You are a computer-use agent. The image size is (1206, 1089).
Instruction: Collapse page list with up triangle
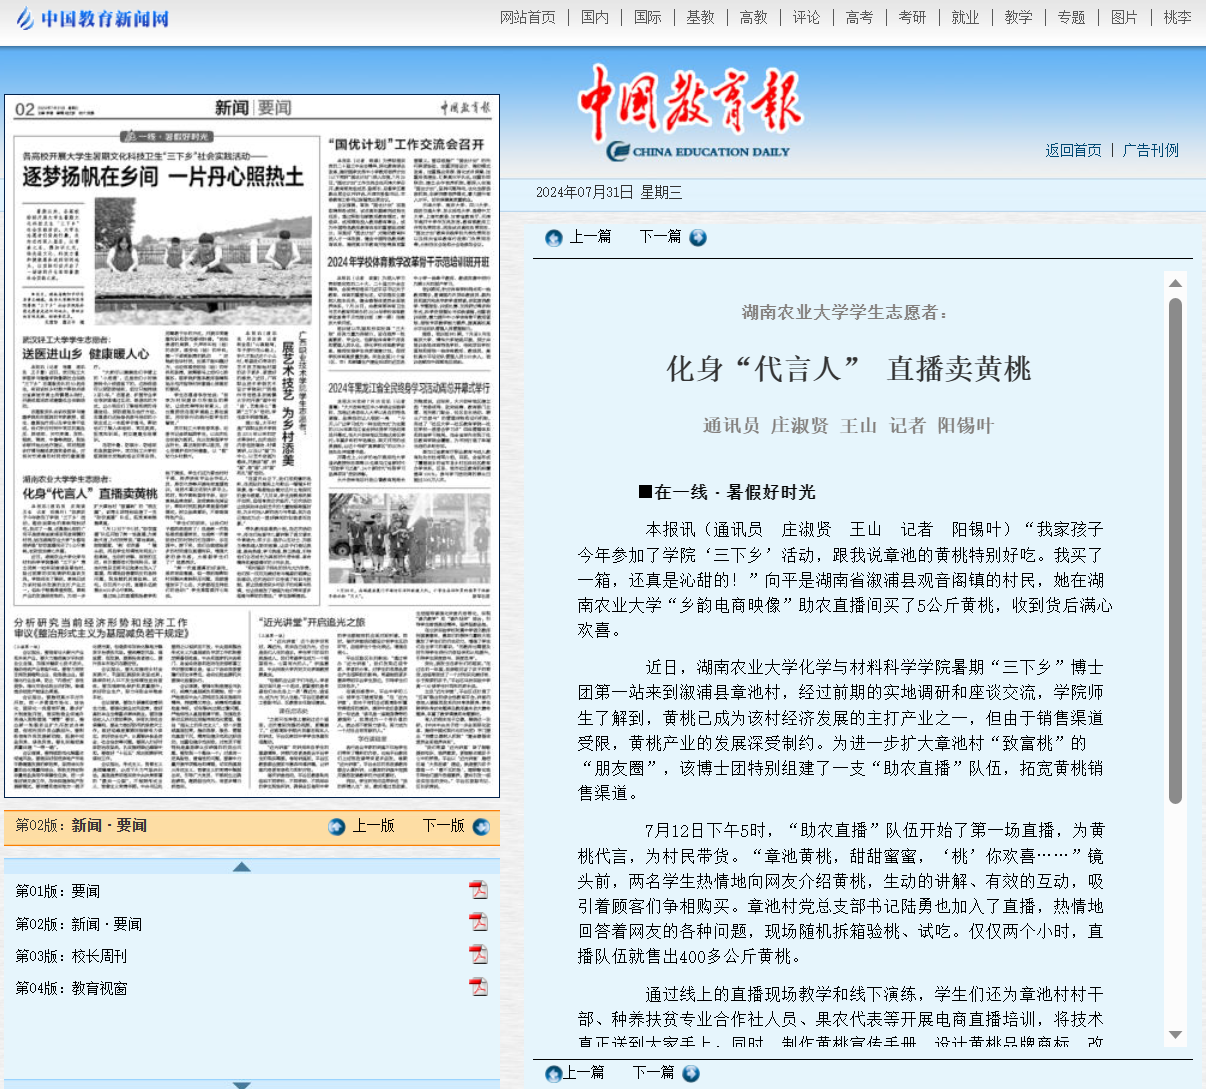click(x=241, y=866)
